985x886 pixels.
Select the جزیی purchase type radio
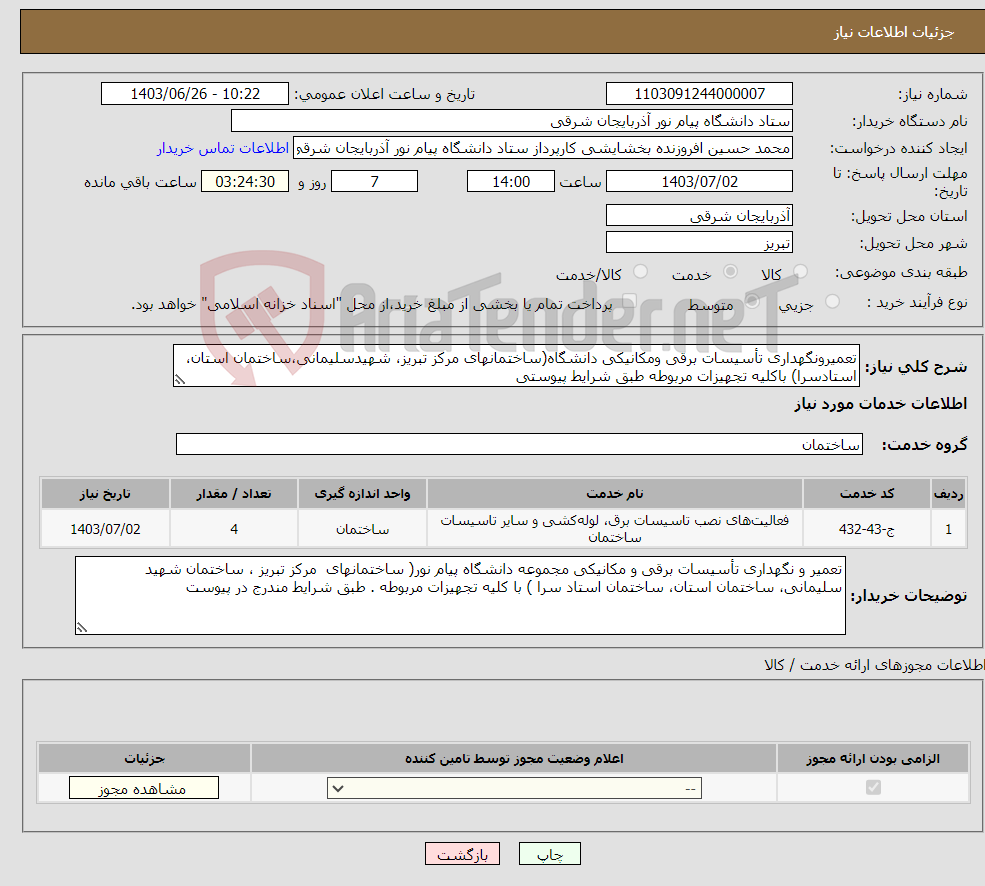pos(832,302)
